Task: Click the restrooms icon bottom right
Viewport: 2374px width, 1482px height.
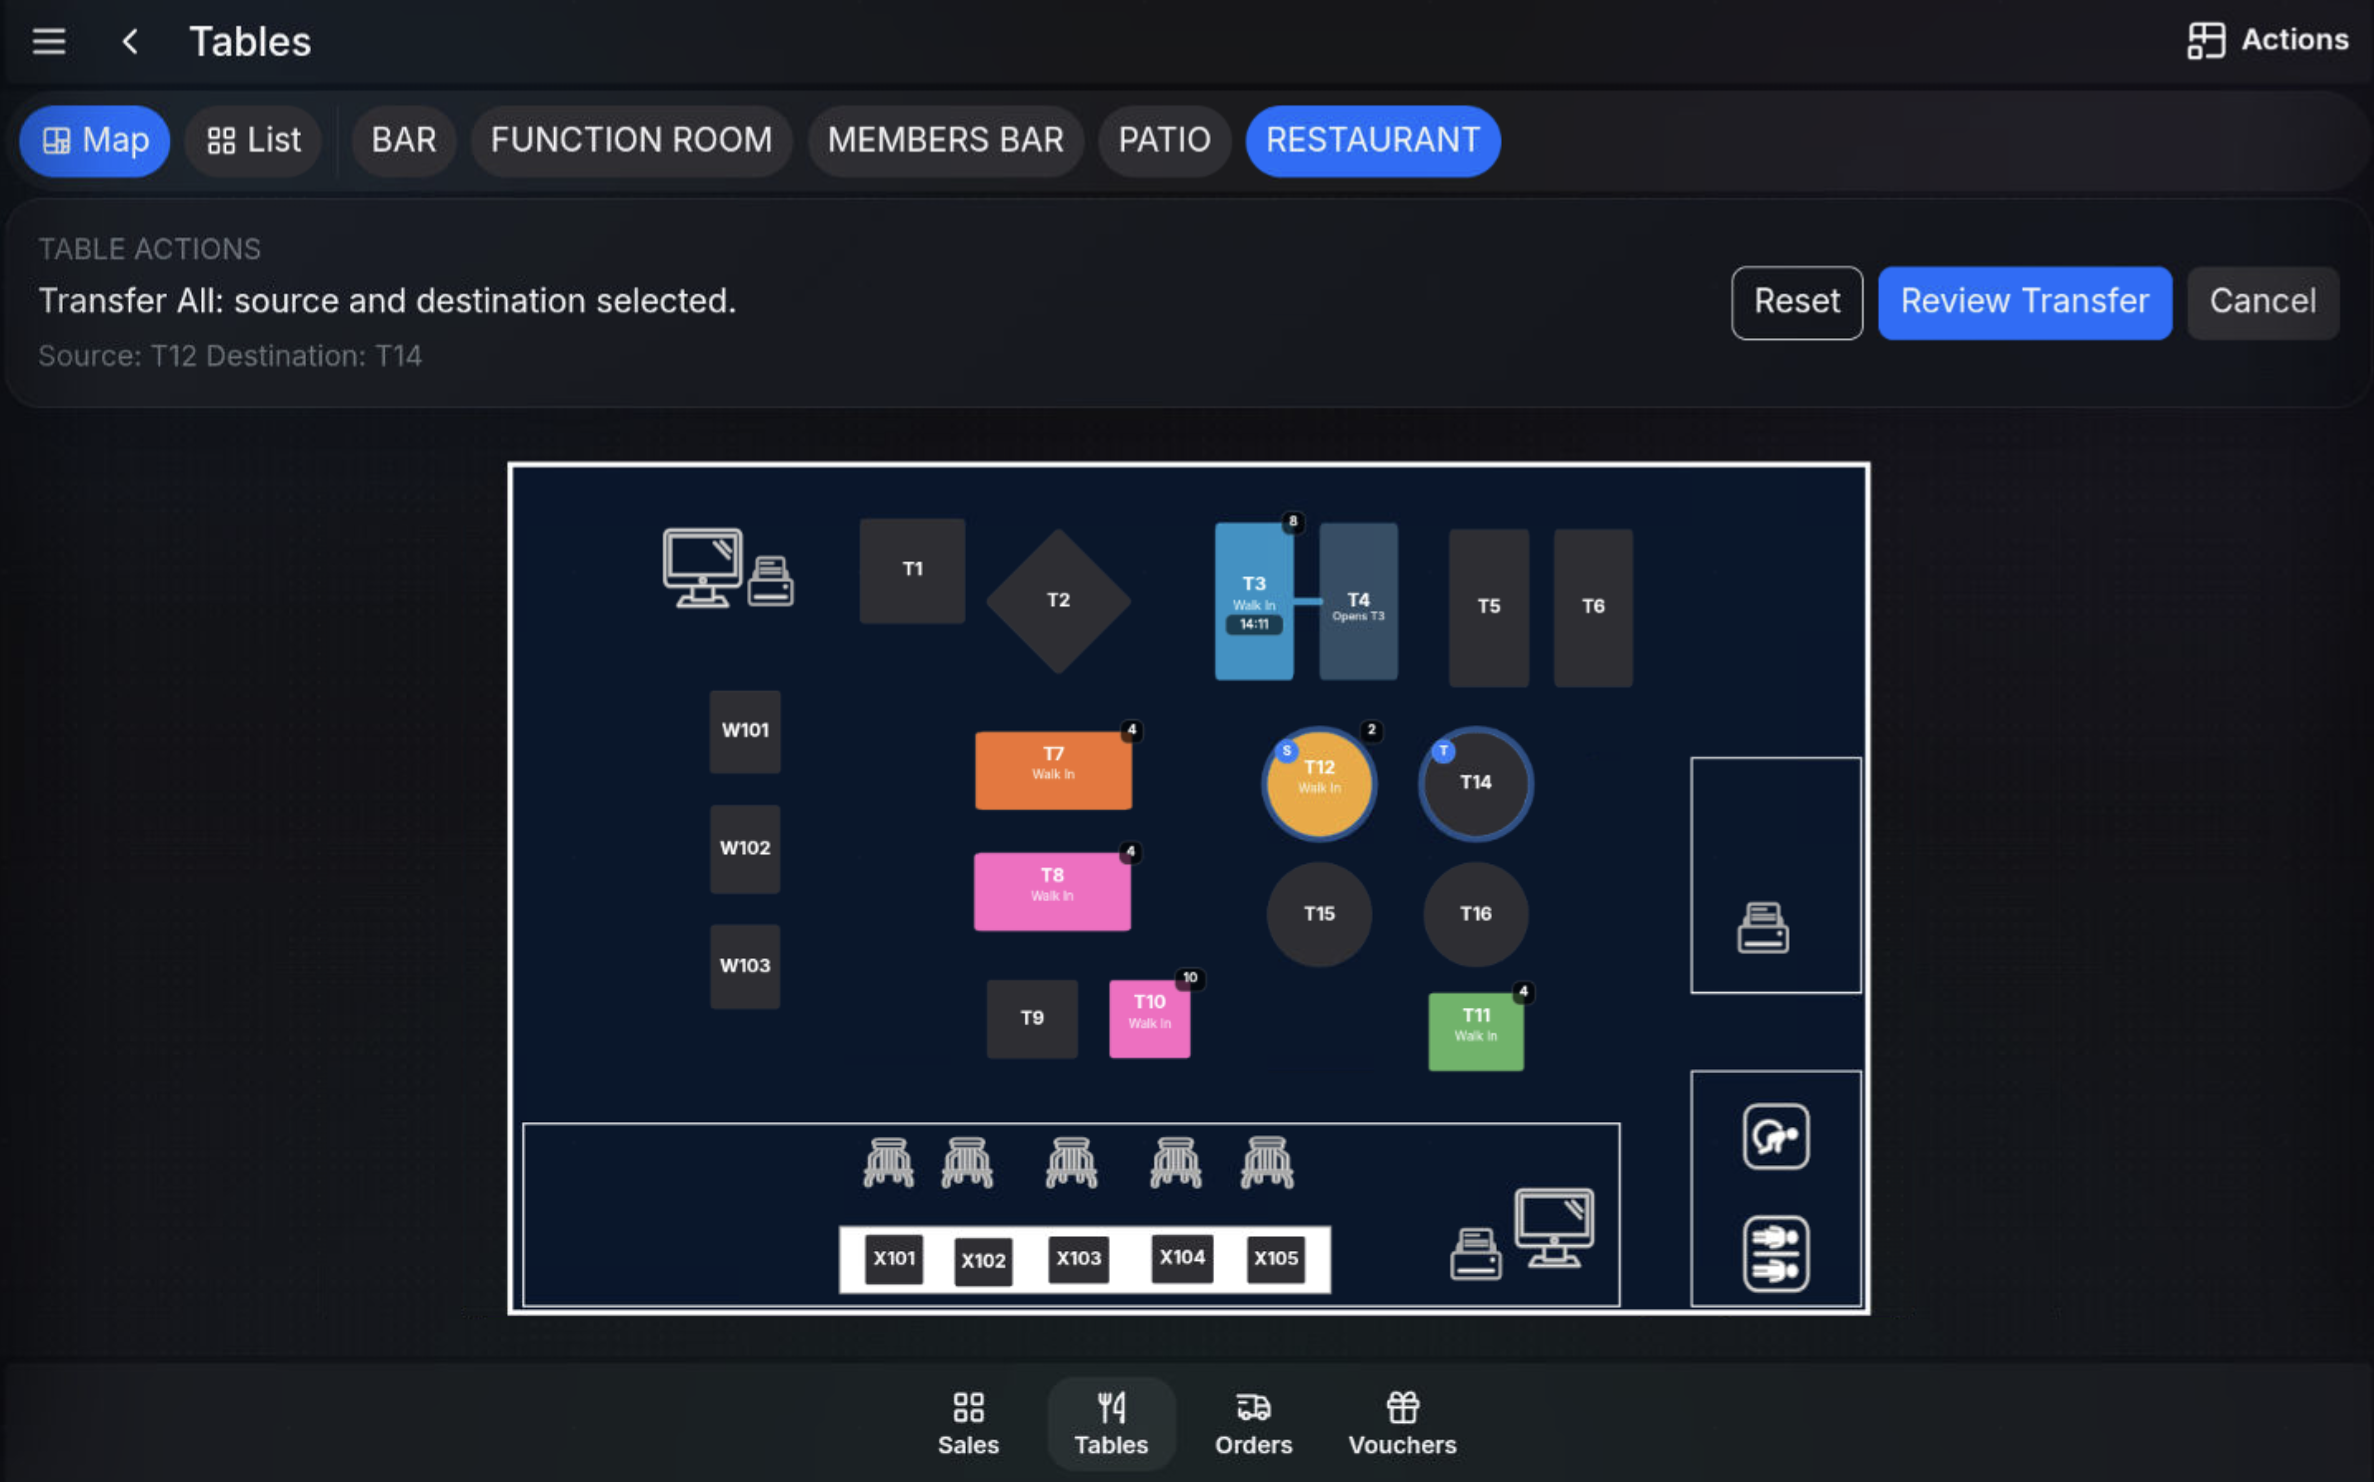Action: (x=1775, y=1254)
